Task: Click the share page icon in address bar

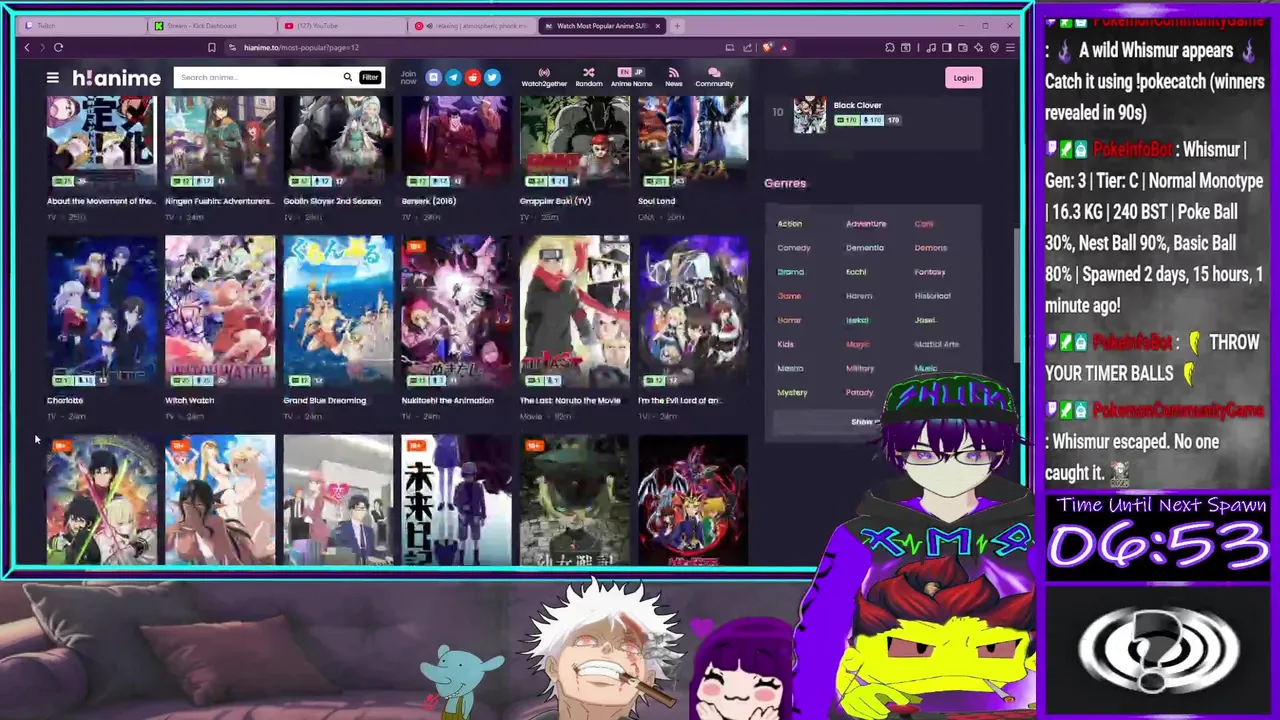Action: click(748, 47)
